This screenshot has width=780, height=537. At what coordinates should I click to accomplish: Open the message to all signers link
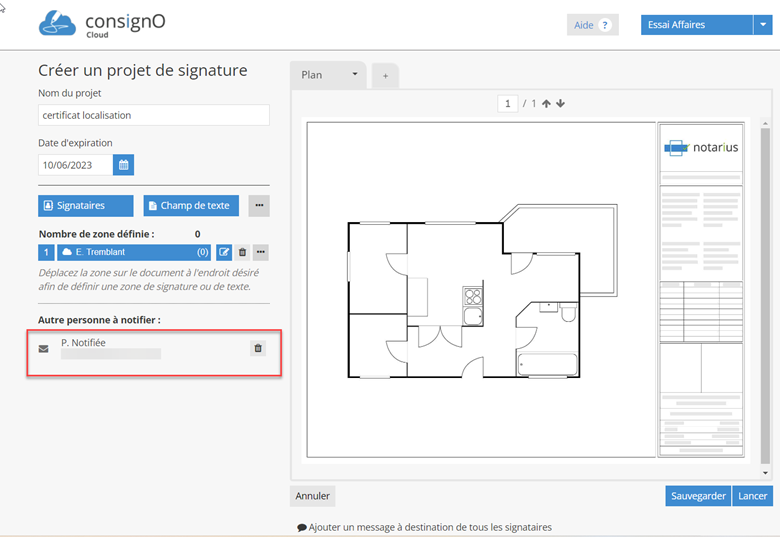tap(424, 527)
